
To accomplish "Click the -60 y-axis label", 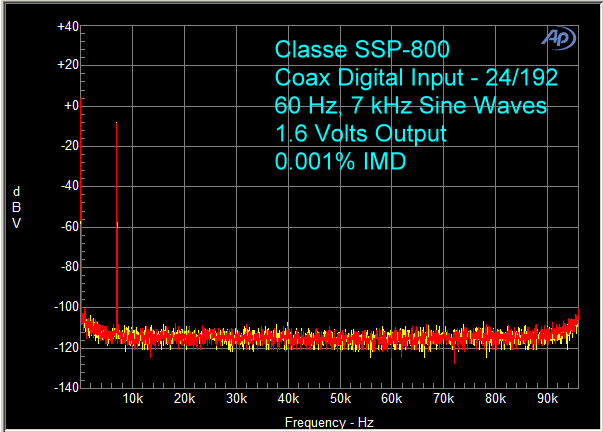I will coord(68,227).
